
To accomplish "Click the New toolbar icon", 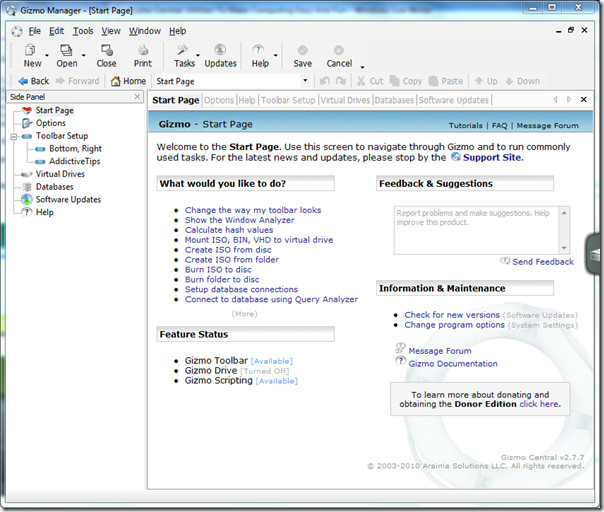I will [30, 50].
